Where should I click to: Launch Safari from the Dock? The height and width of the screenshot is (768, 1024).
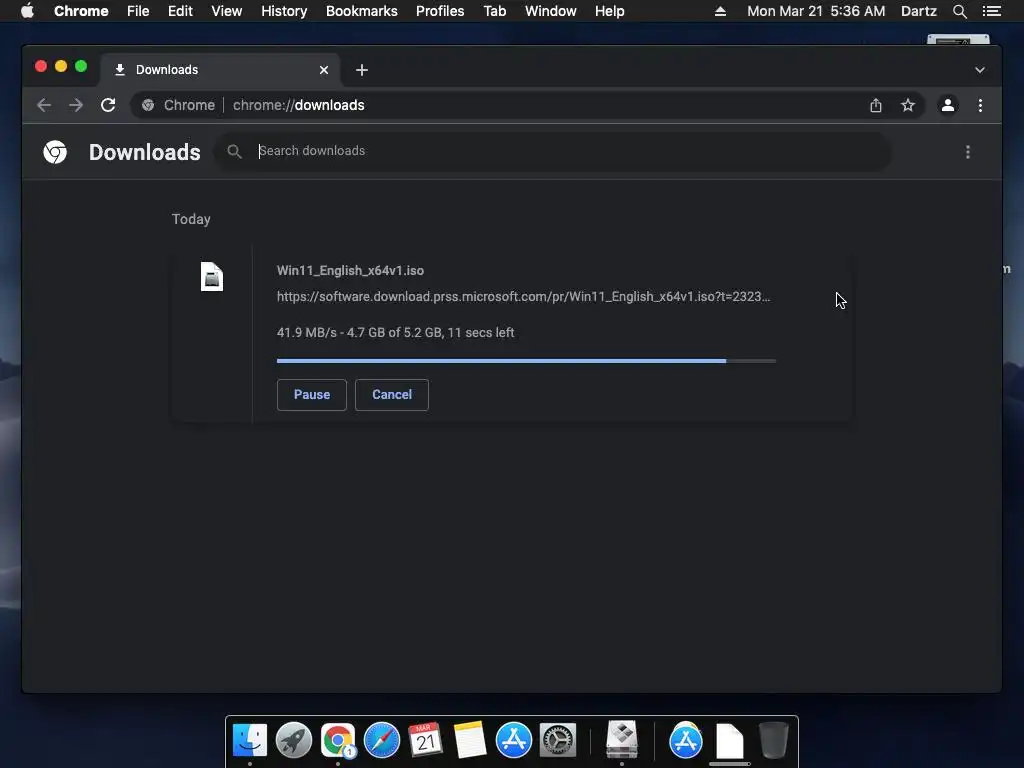[381, 741]
